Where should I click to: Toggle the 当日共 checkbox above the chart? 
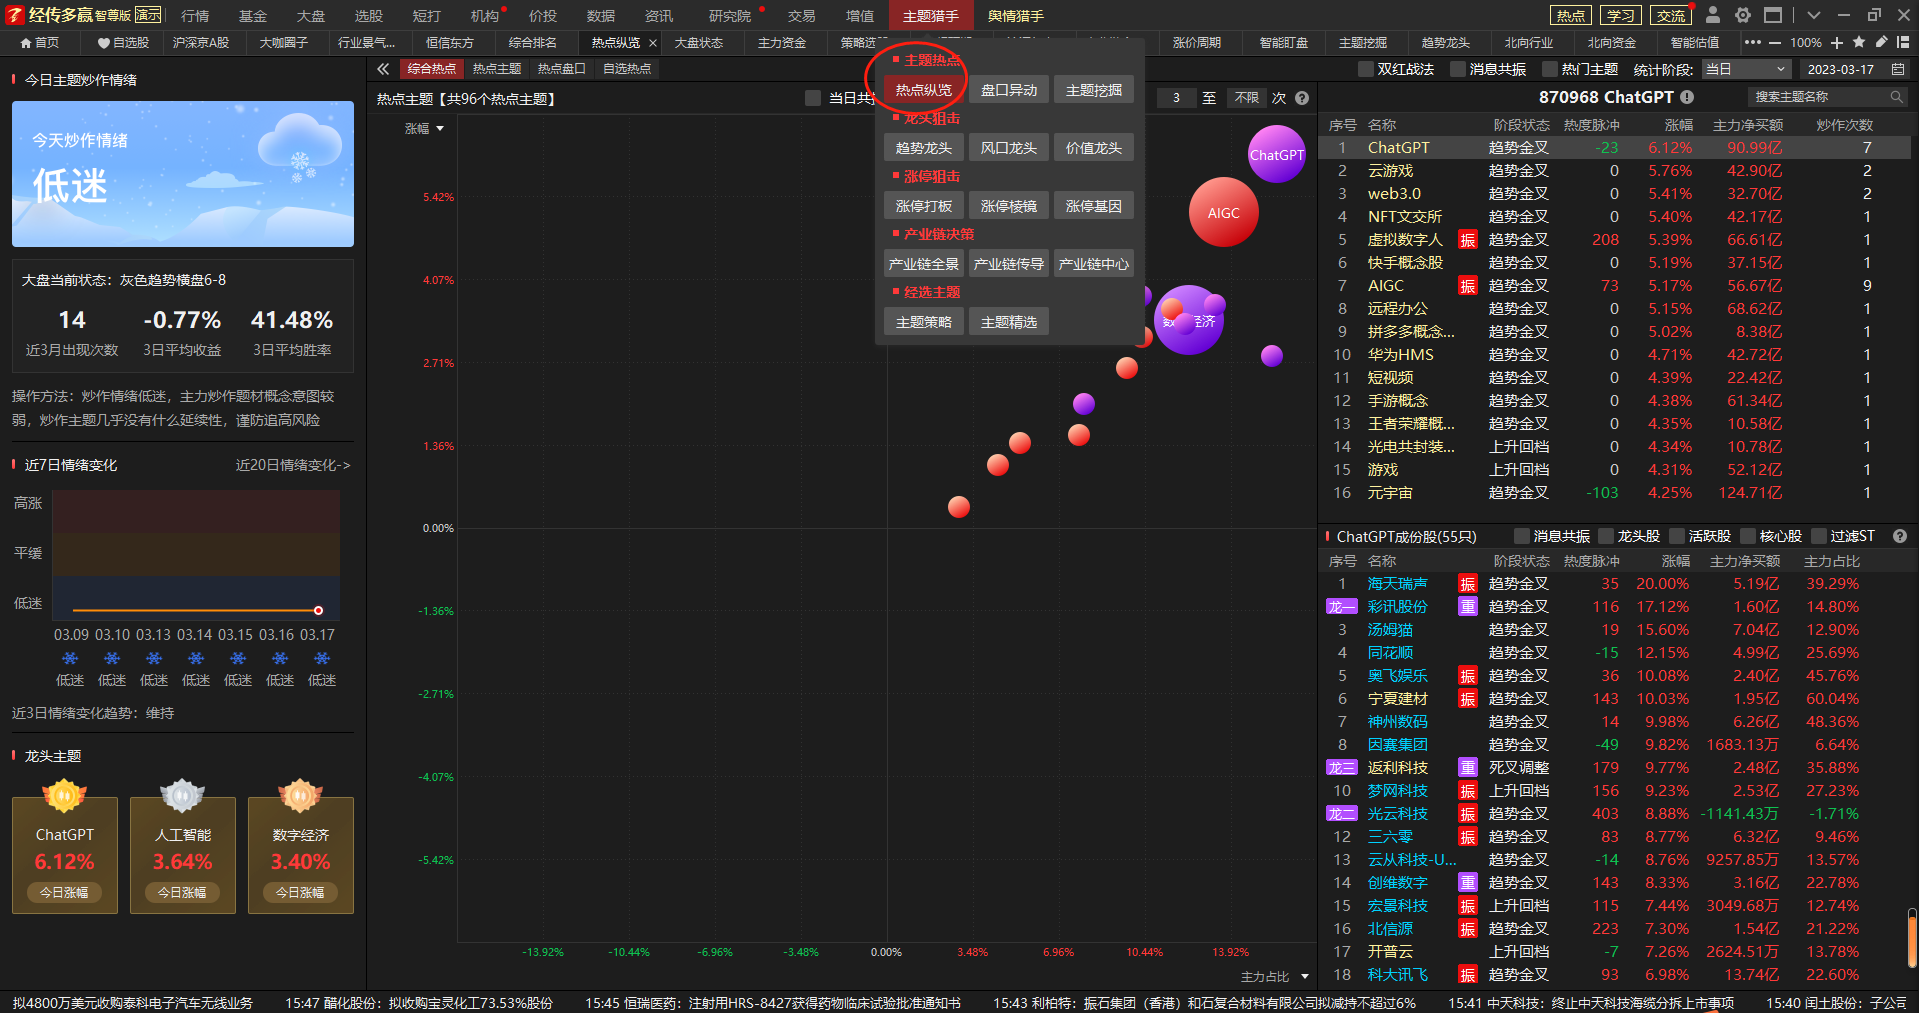point(812,98)
